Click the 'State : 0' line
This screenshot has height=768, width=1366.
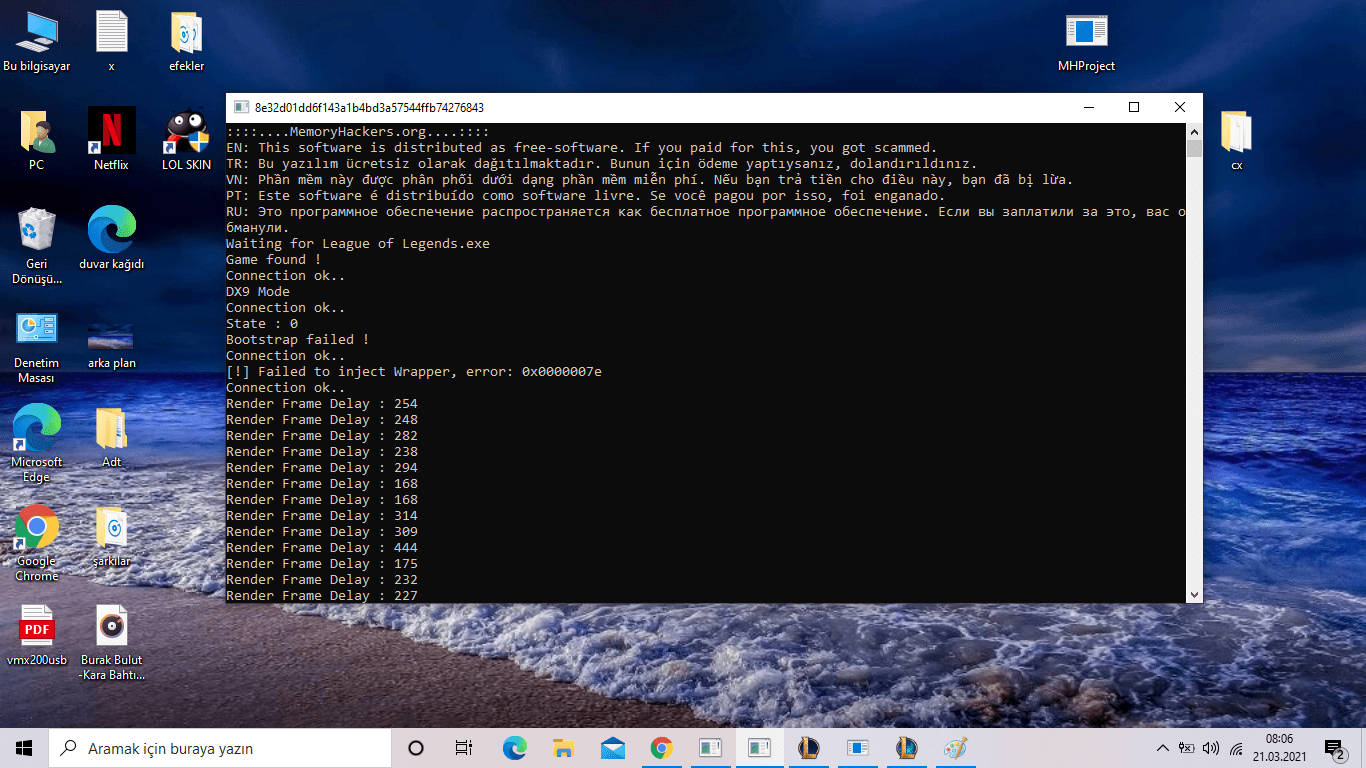click(x=262, y=324)
